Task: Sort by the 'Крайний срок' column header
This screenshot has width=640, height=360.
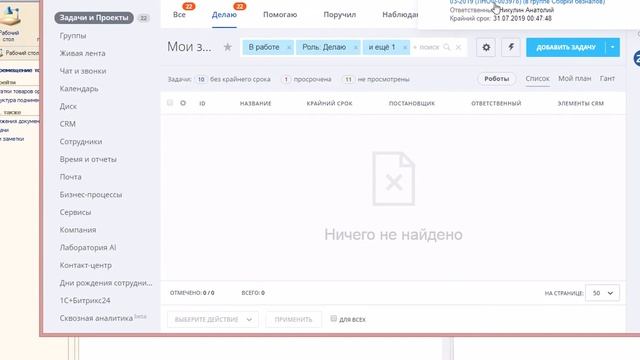Action: coord(329,104)
